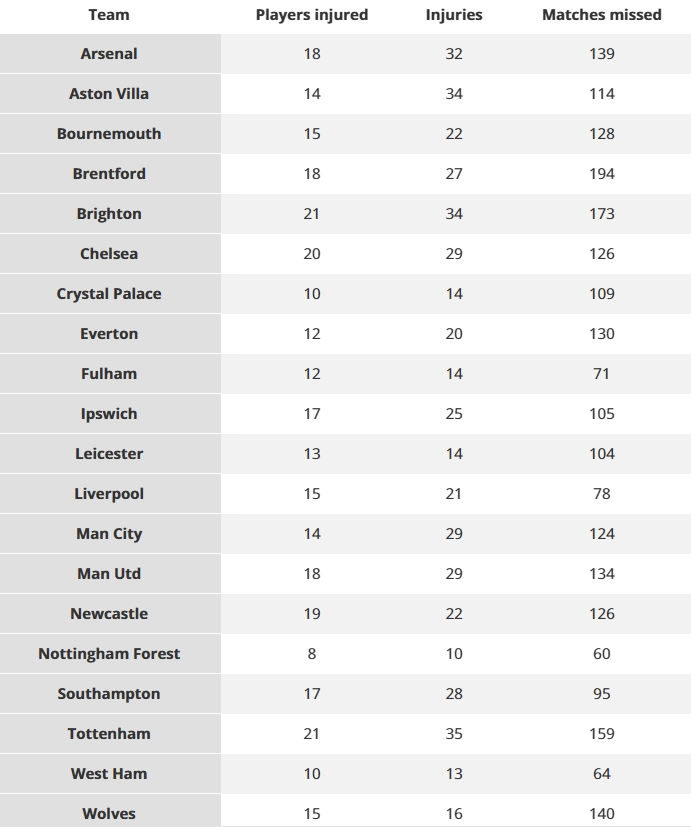
Task: Click Brentford's matches missed value 194
Action: [x=601, y=174]
